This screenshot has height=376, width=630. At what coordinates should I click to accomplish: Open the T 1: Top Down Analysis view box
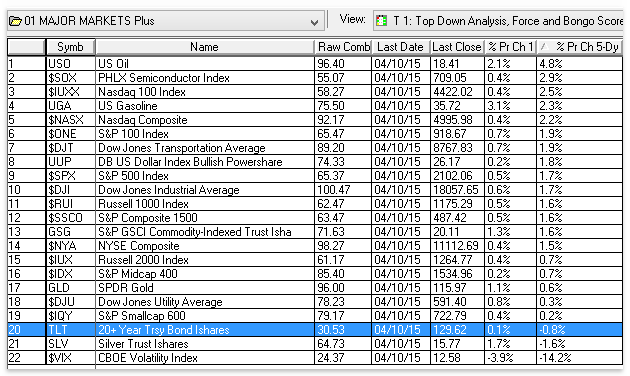[x=498, y=20]
